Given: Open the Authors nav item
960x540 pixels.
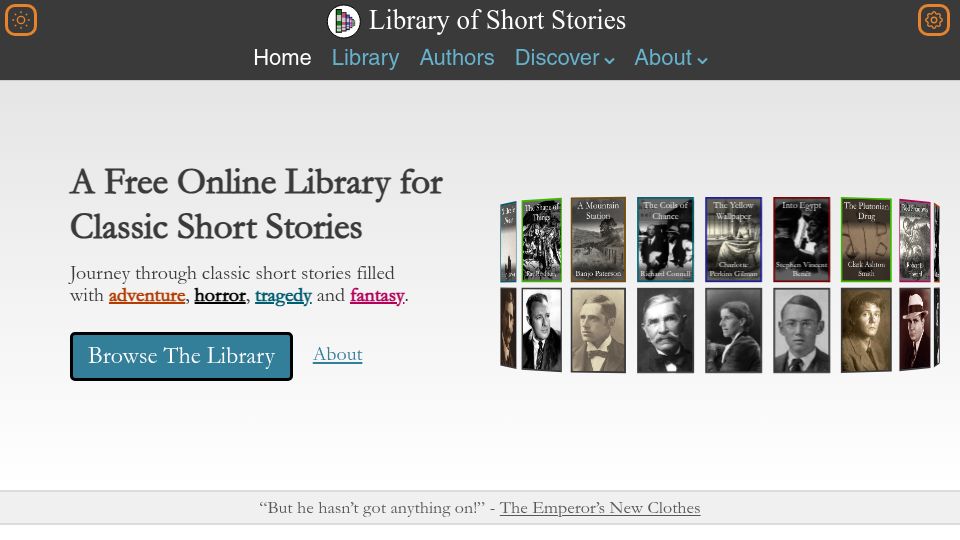Looking at the screenshot, I should click(457, 58).
